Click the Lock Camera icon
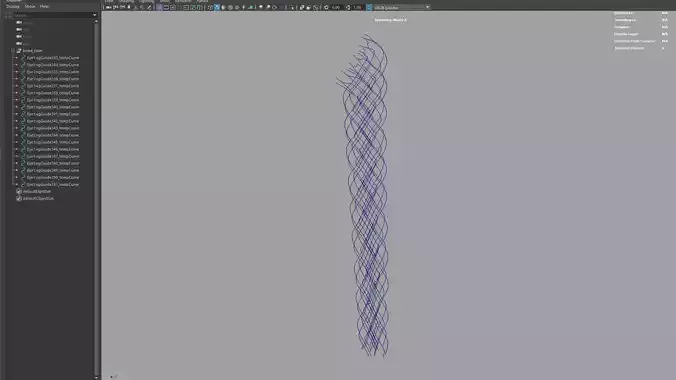676x380 pixels. pyautogui.click(x=116, y=7)
